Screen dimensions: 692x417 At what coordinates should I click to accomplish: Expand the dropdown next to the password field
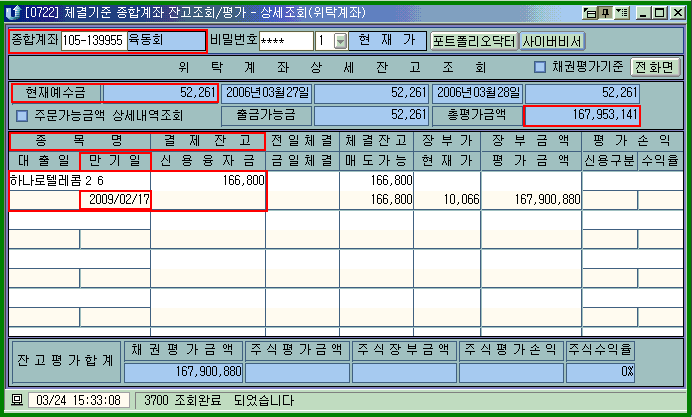coord(340,41)
